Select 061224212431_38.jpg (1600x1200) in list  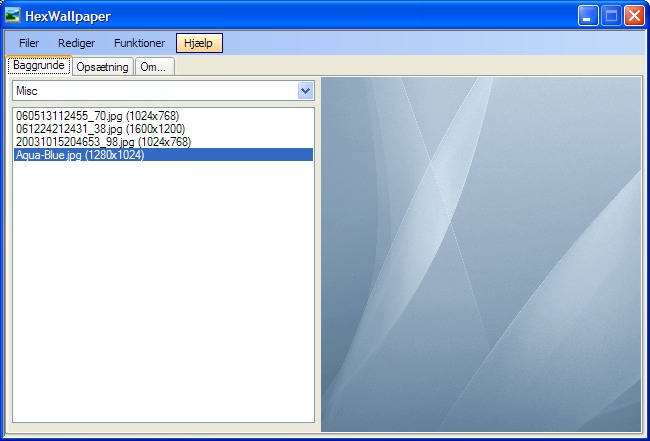(163, 129)
